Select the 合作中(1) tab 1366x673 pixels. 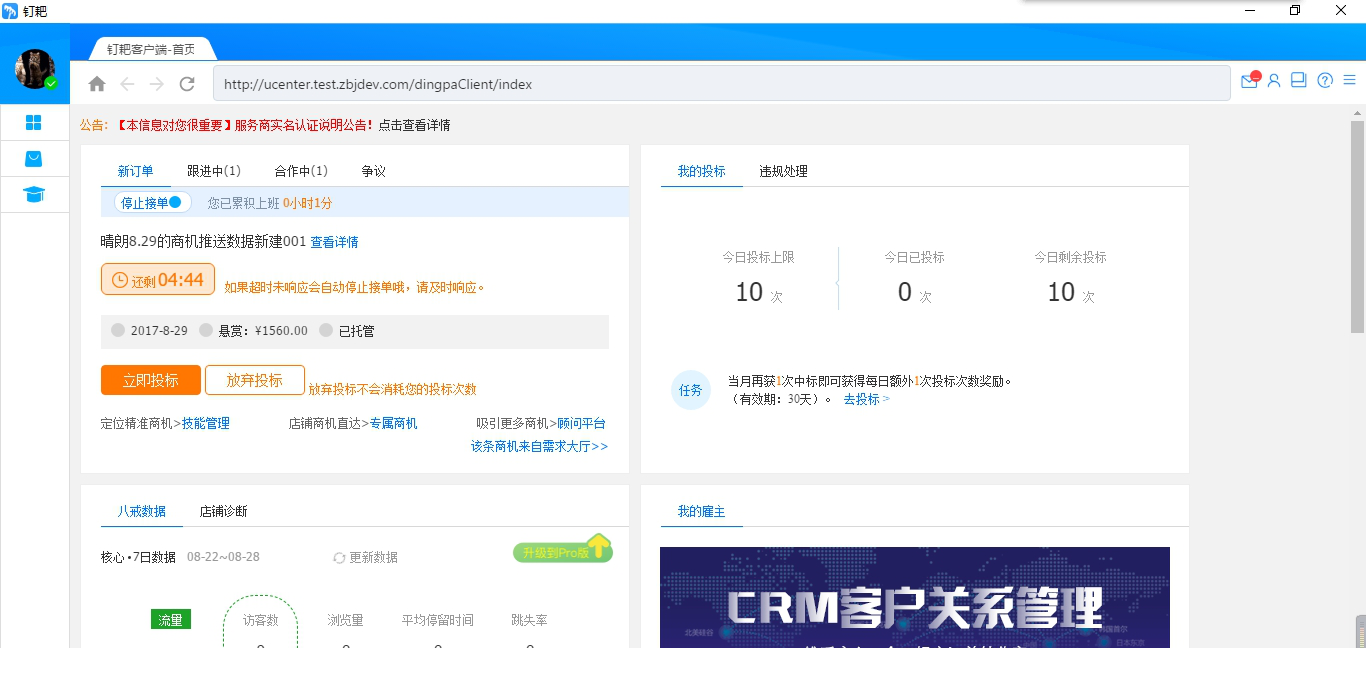point(301,171)
